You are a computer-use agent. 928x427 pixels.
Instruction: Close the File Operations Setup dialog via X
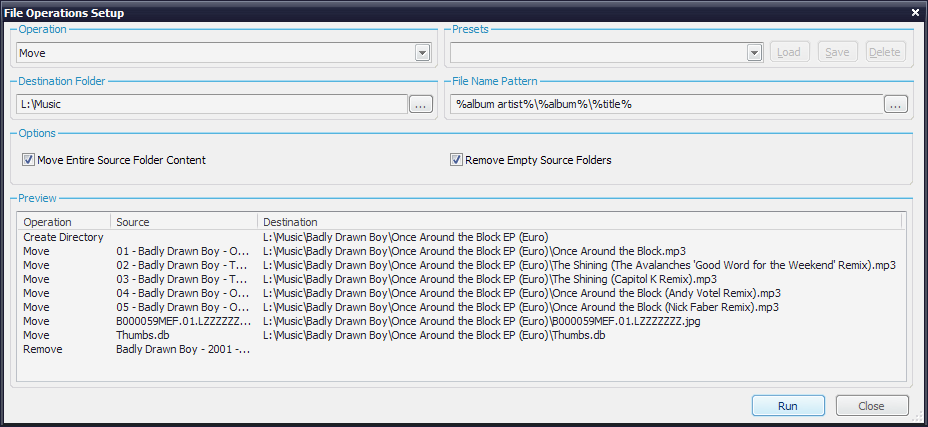(x=915, y=13)
